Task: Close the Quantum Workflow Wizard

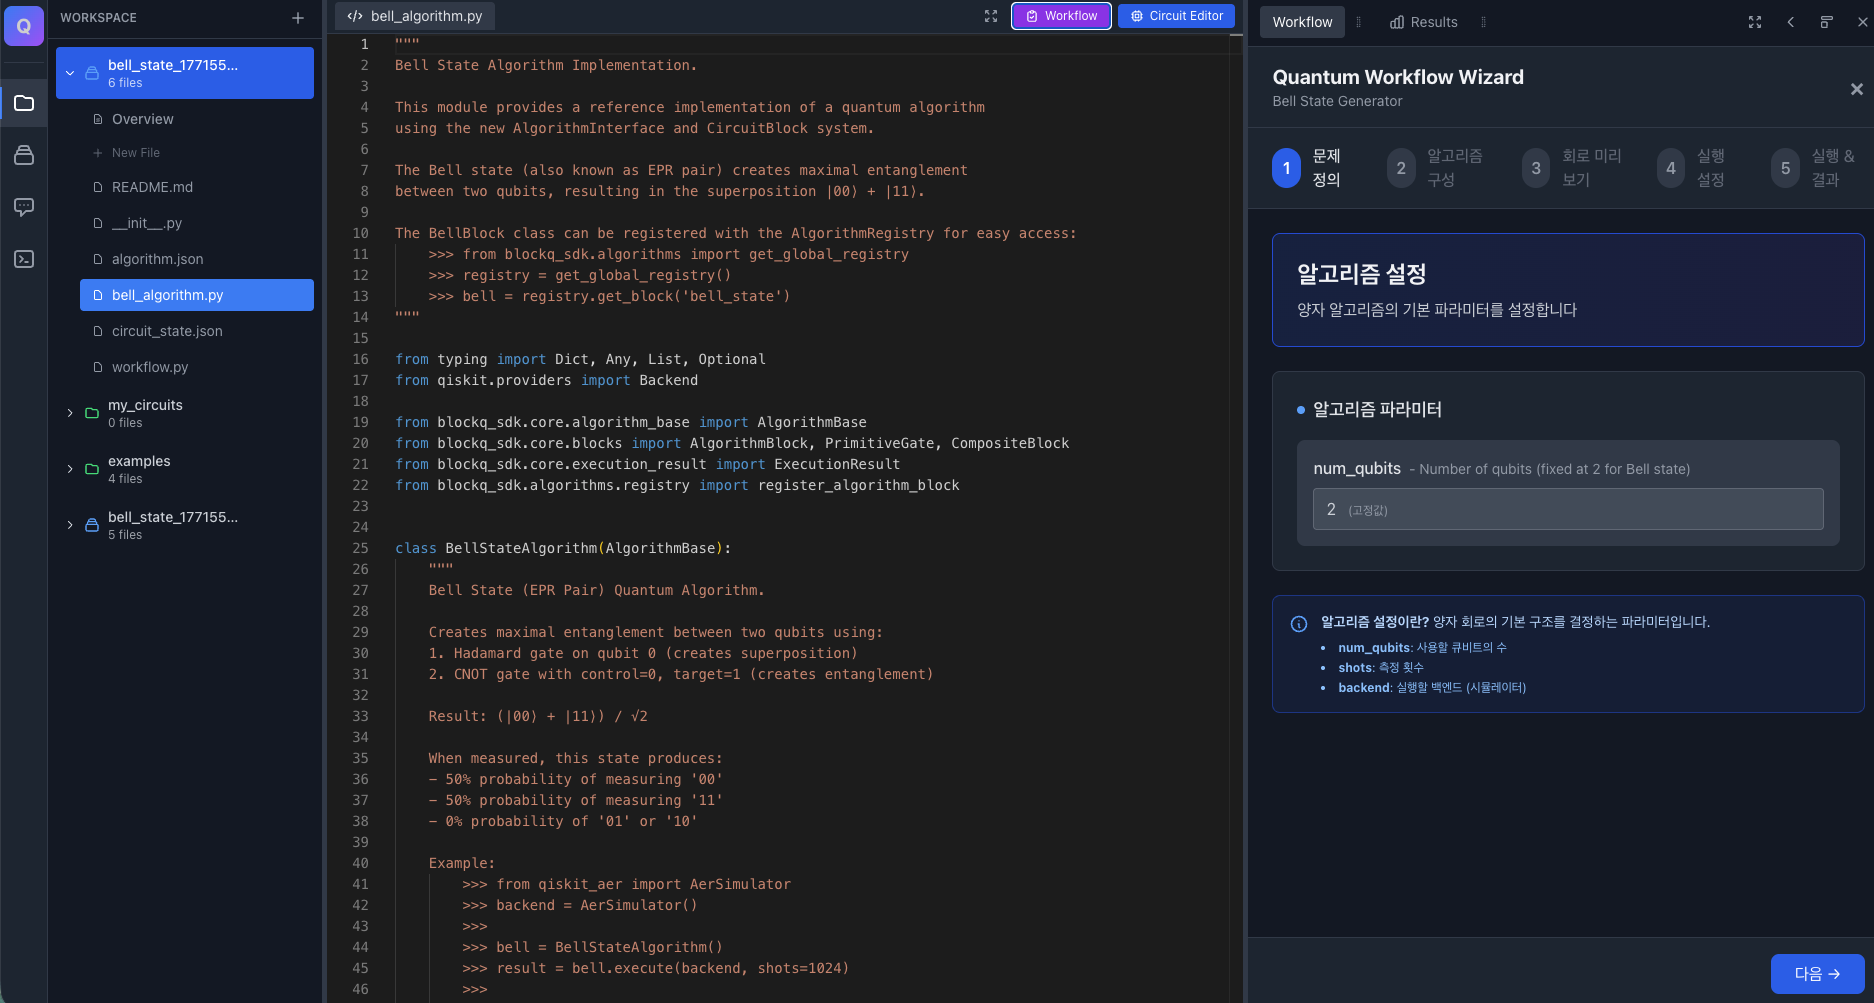Action: 1856,89
